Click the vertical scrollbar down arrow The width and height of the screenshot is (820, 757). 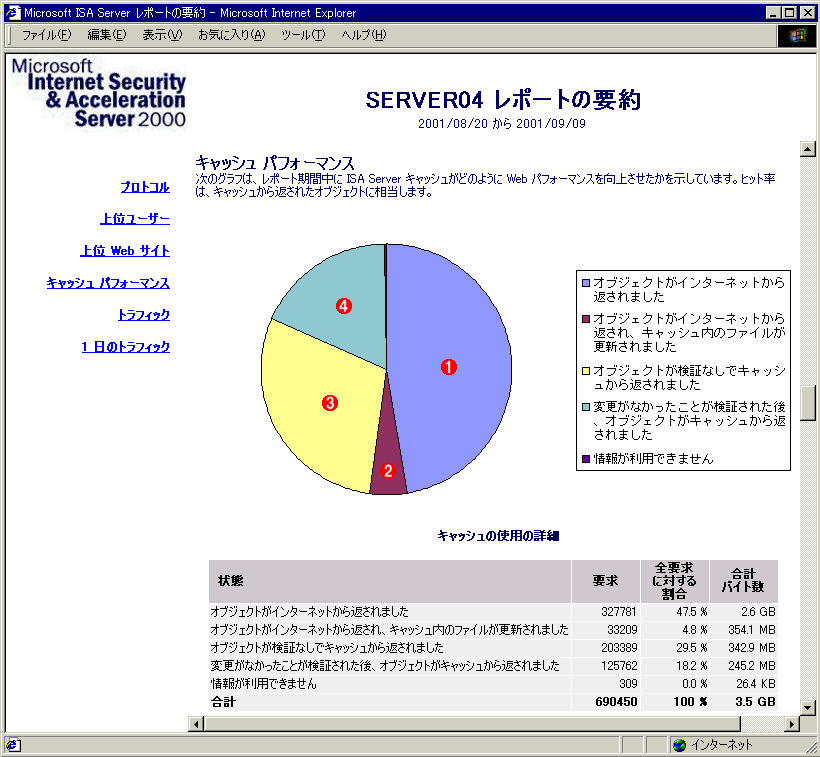pos(808,708)
